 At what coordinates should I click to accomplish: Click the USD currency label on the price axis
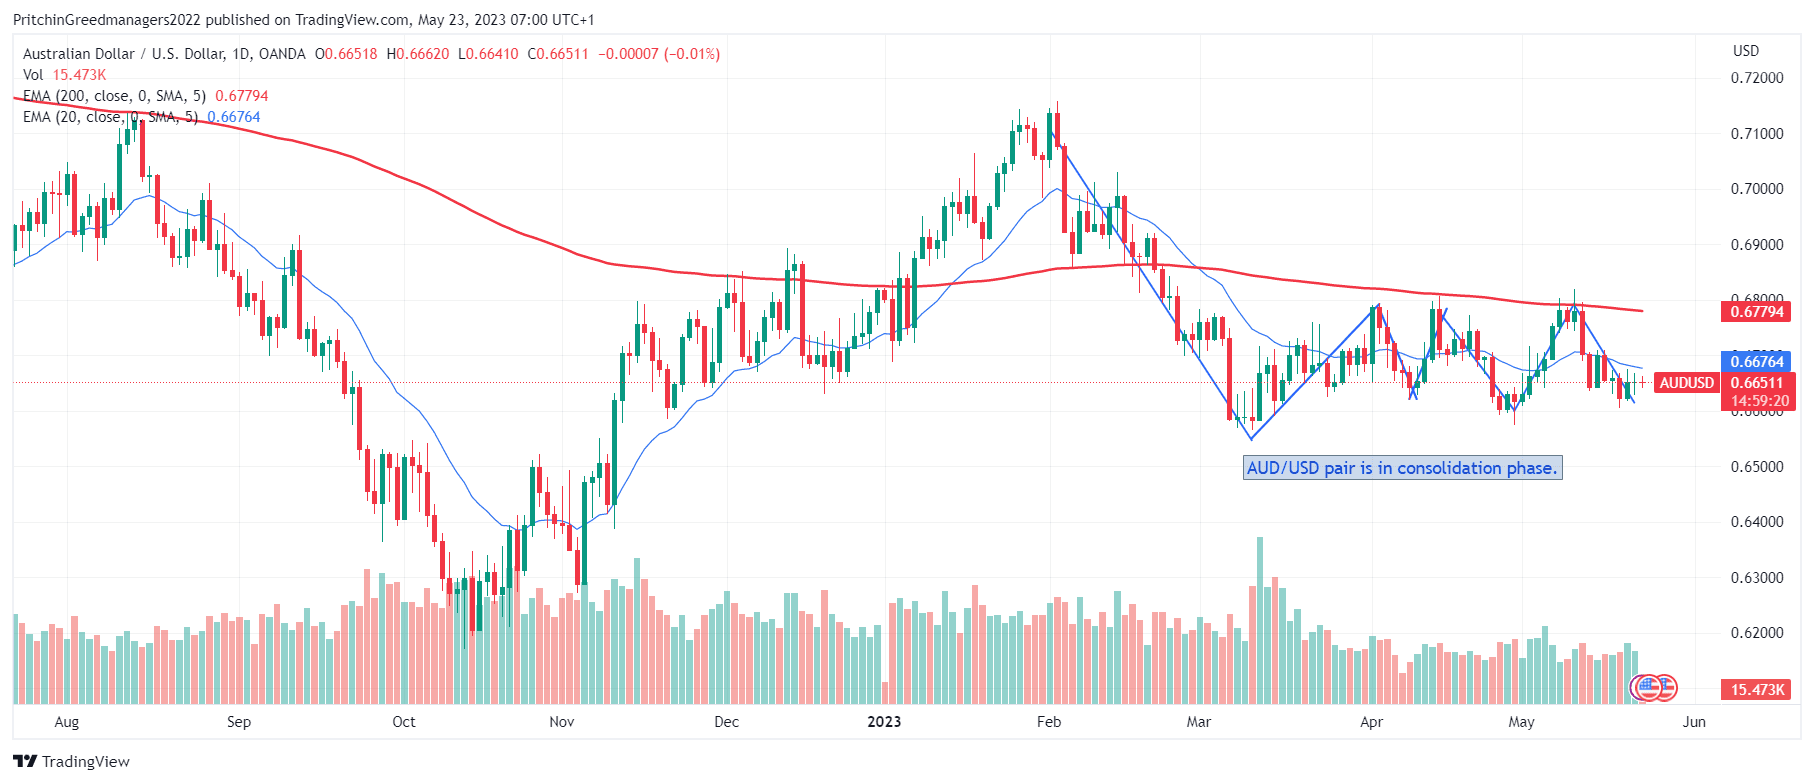tap(1746, 51)
